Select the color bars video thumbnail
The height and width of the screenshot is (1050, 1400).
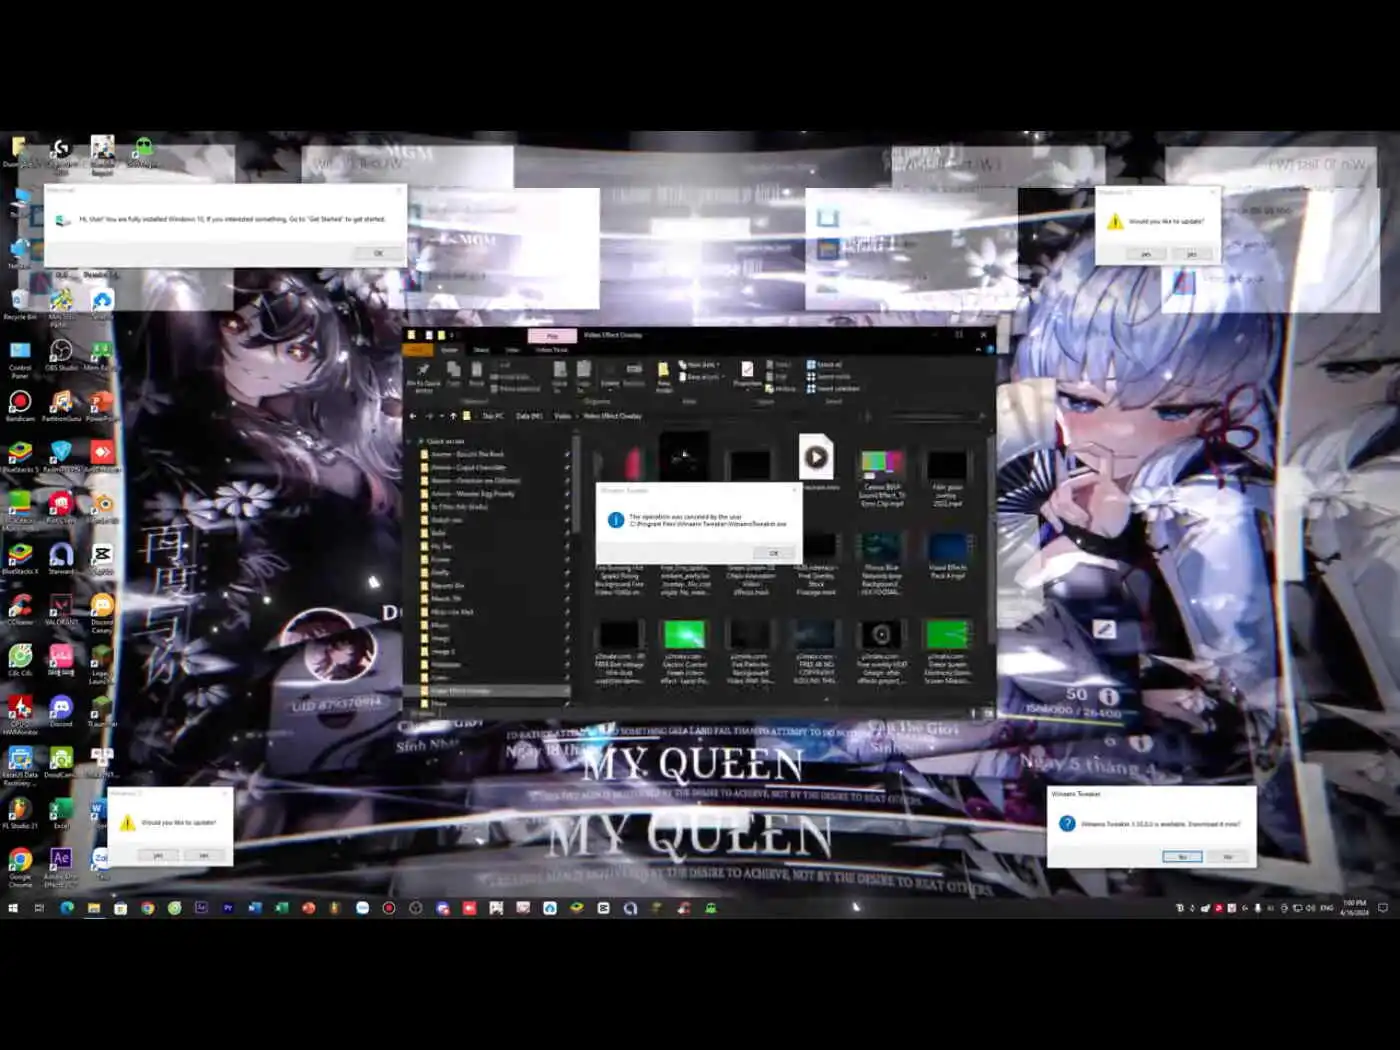881,462
